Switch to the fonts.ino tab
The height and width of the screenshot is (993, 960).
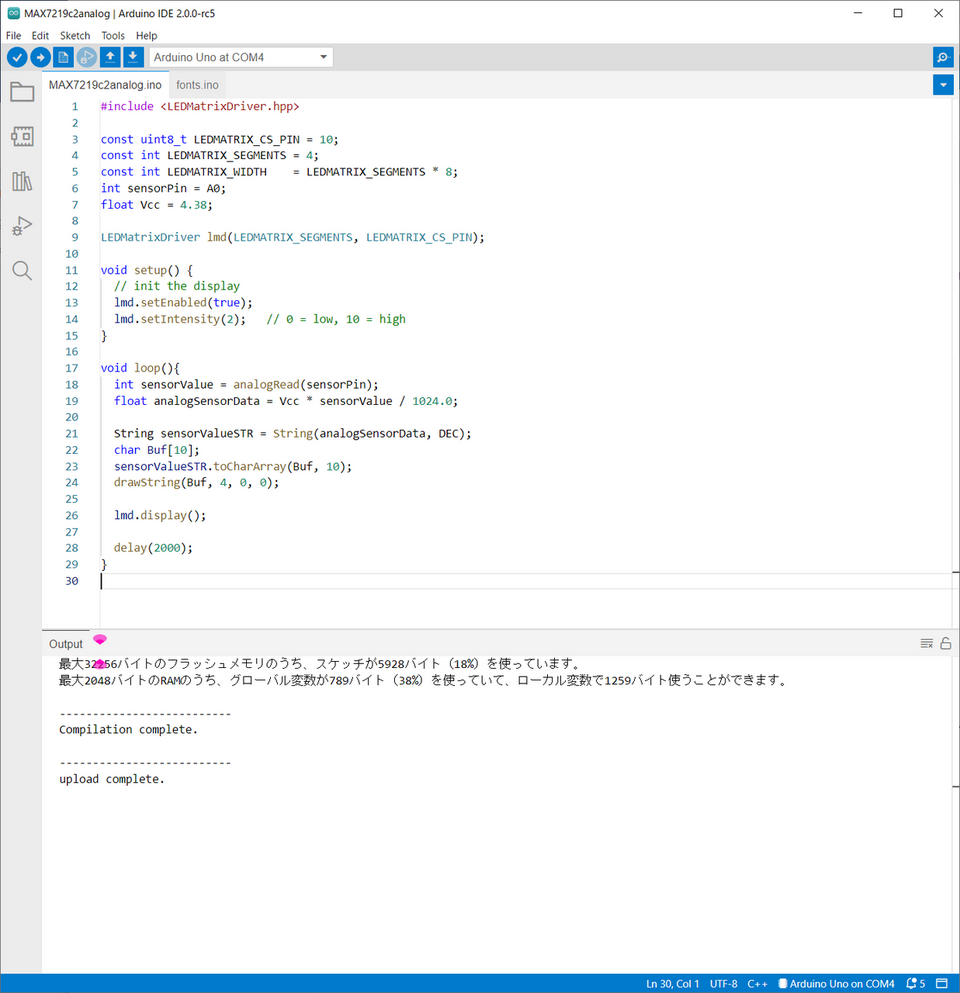(197, 85)
